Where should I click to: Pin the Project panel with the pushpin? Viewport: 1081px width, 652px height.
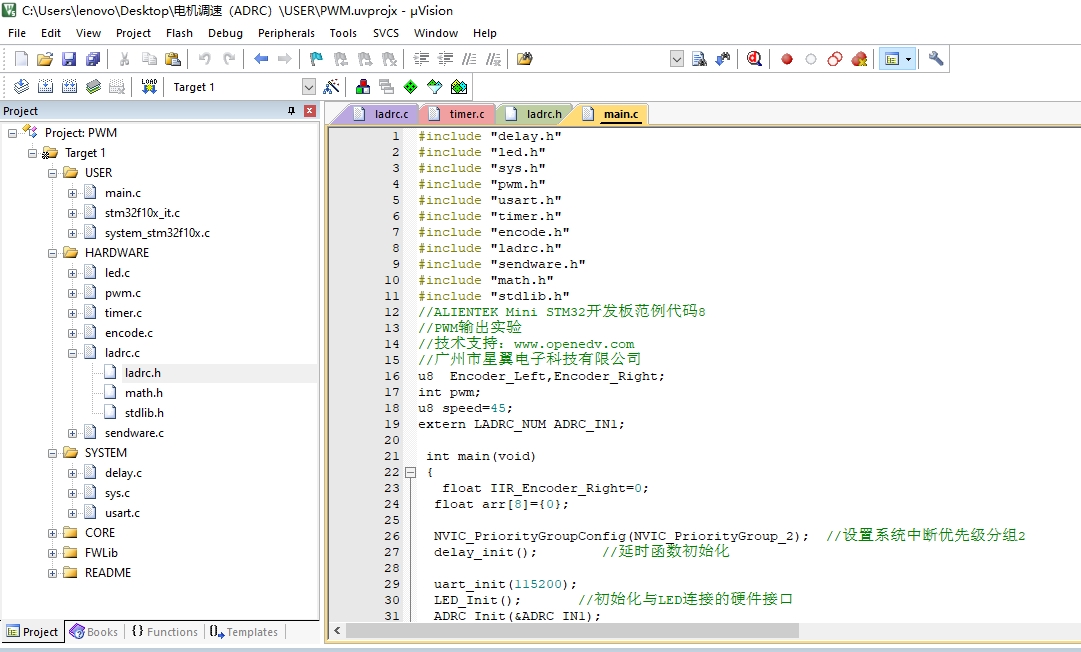pyautogui.click(x=291, y=111)
